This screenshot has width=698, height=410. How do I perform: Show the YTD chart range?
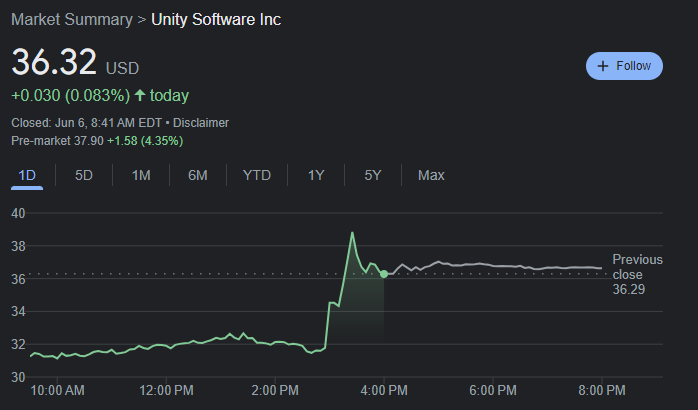[257, 176]
